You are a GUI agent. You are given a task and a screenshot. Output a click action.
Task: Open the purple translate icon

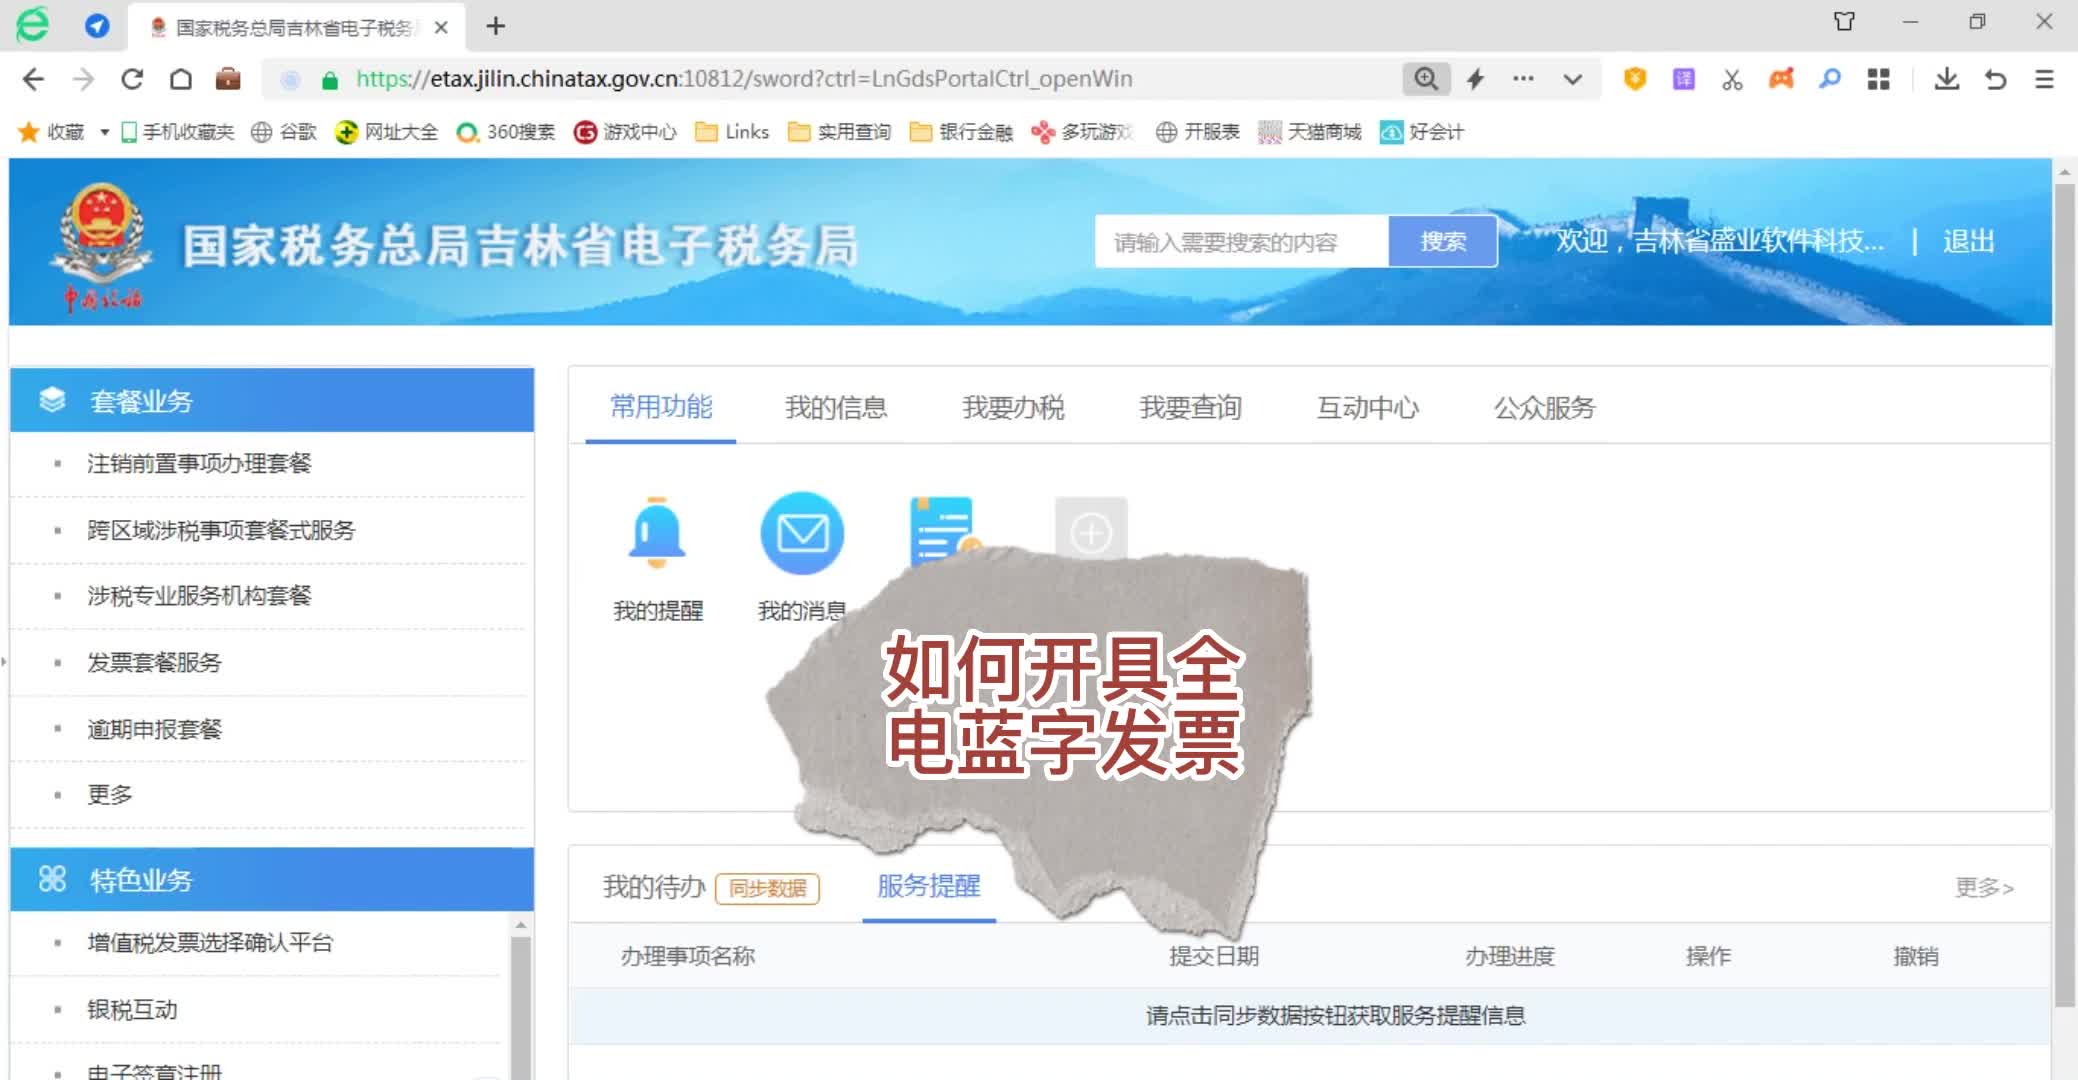pos(1682,78)
